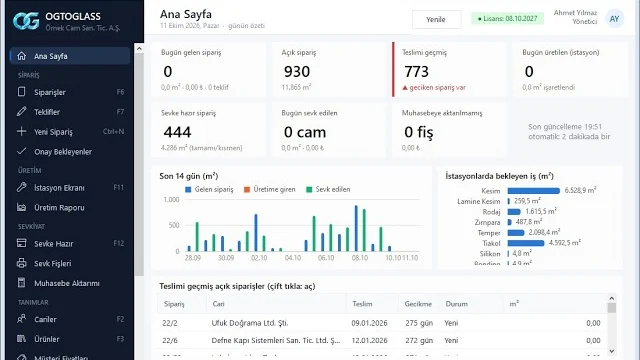Click the Sevk Fişleri printer icon
The height and width of the screenshot is (360, 640).
pos(21,263)
